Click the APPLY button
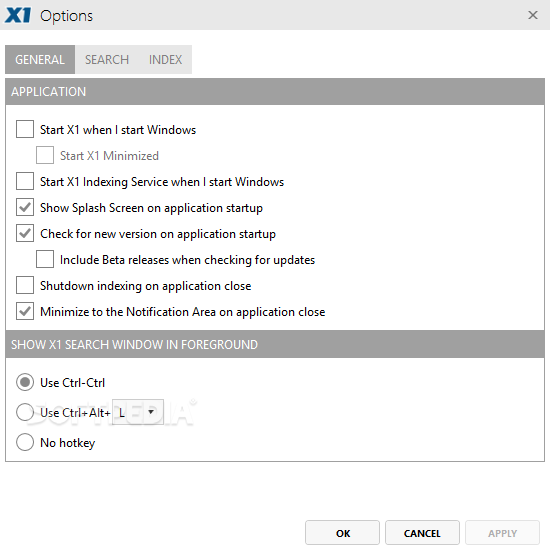 click(x=502, y=533)
